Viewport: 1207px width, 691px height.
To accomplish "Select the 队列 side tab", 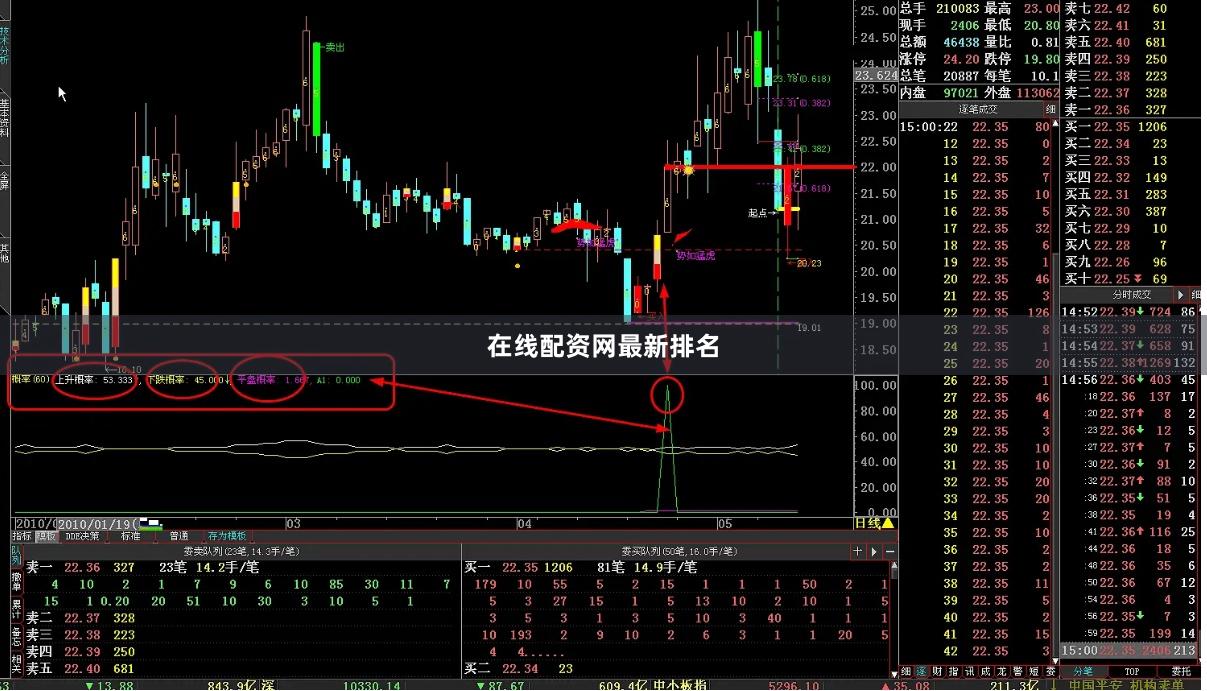I will 16,556.
